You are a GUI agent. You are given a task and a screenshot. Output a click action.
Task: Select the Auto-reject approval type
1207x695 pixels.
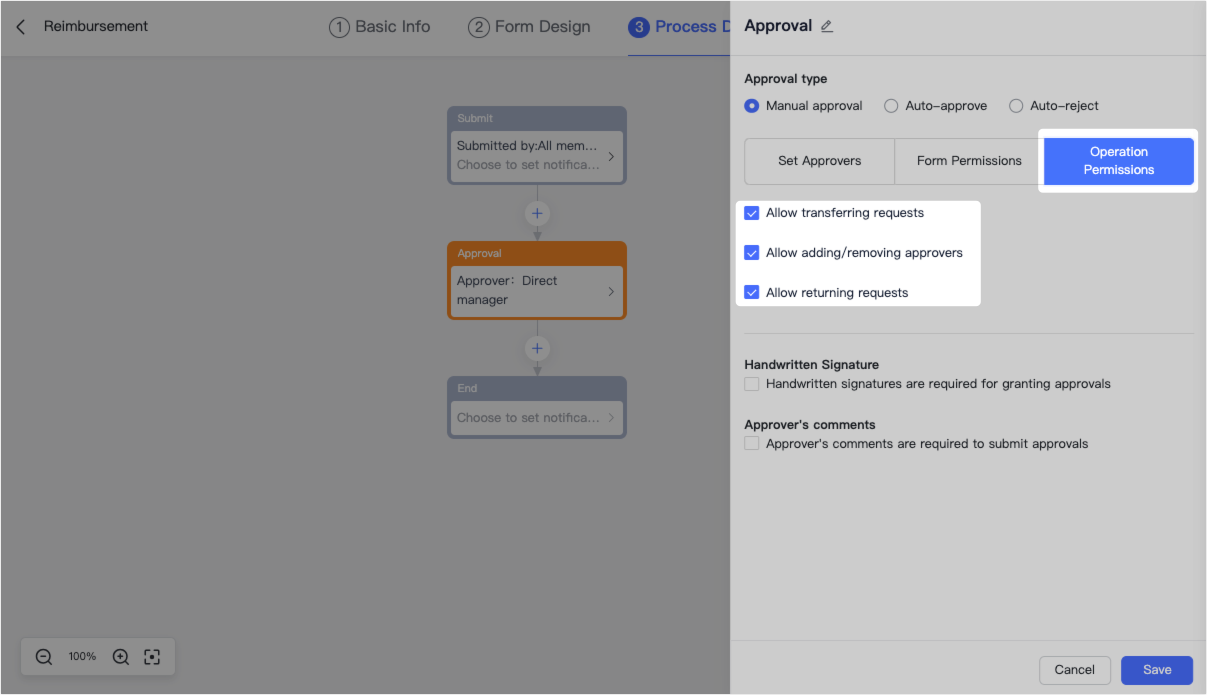(x=1016, y=105)
